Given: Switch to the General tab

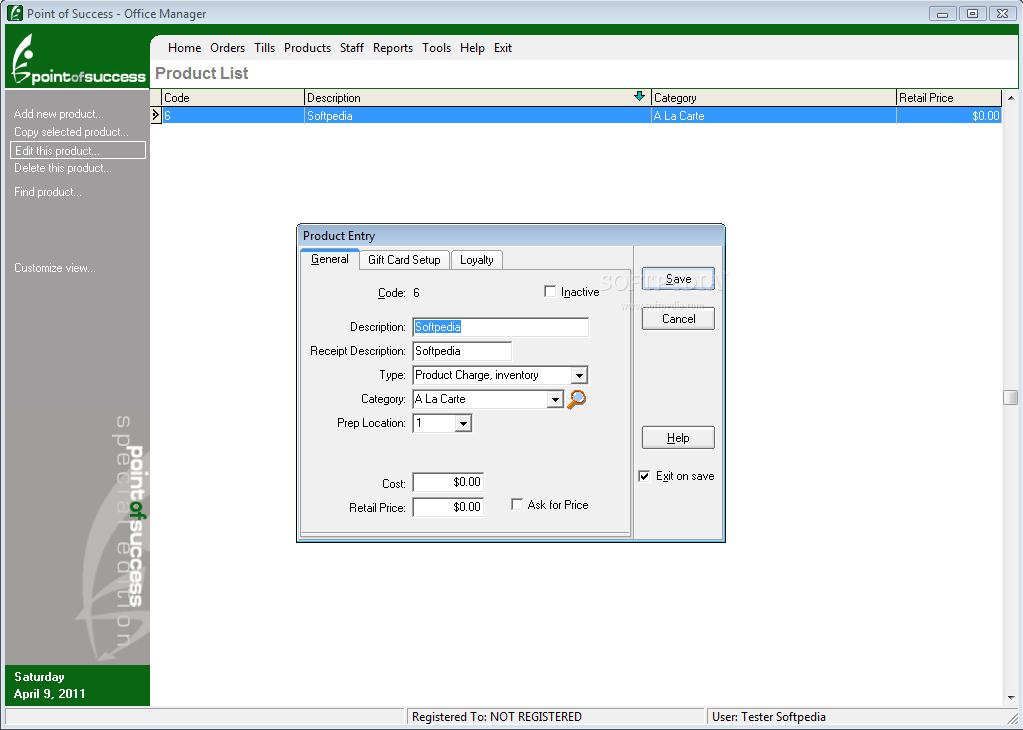Looking at the screenshot, I should (329, 259).
